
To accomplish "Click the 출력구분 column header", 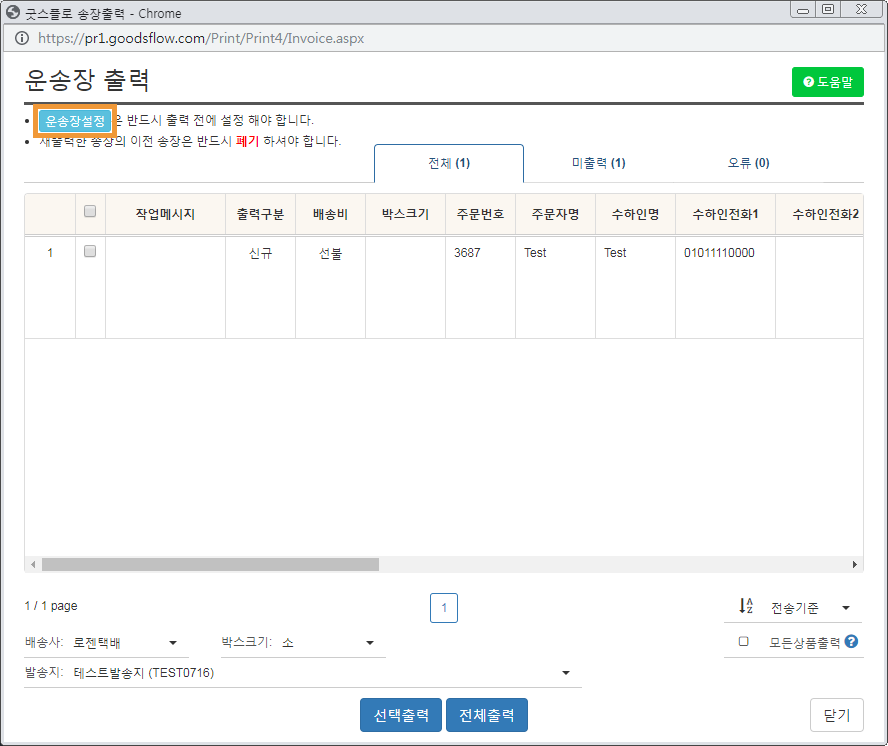I will click(x=261, y=214).
